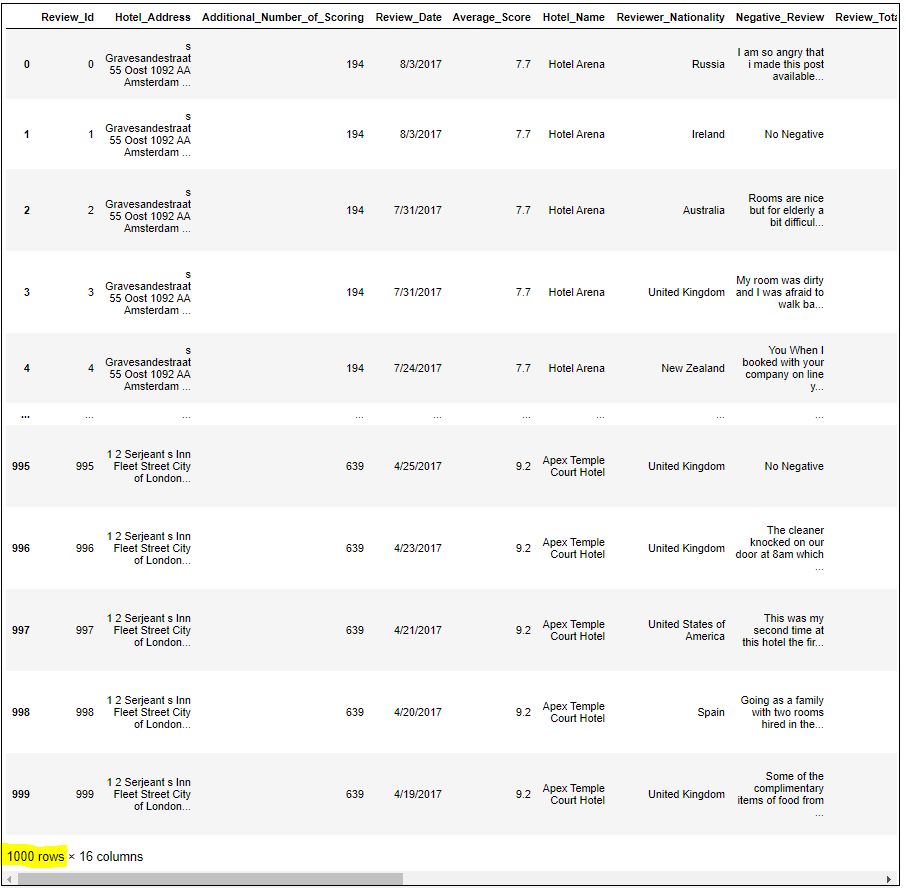Click the Review_Date column header
The image size is (906, 890).
point(409,17)
